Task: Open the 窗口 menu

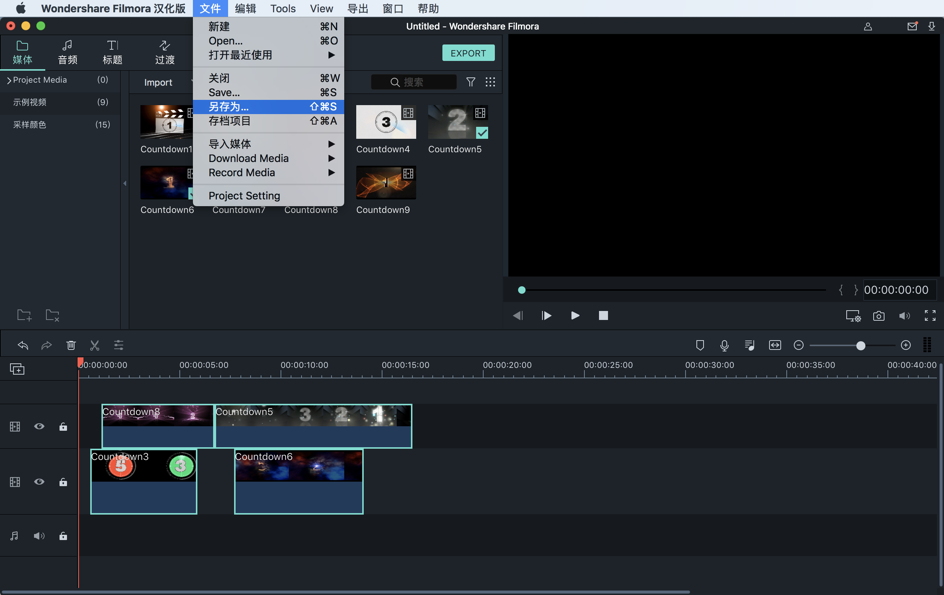Action: (x=393, y=8)
